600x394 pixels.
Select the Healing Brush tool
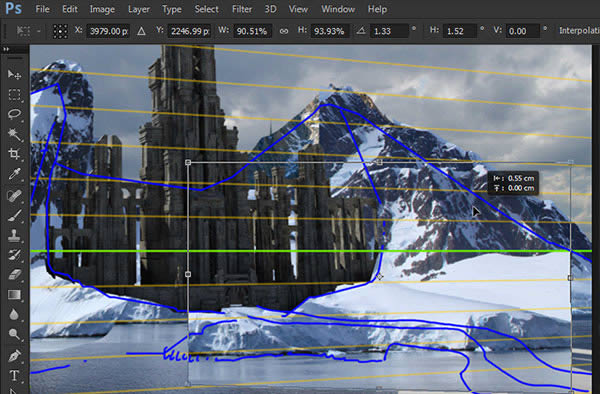point(14,195)
